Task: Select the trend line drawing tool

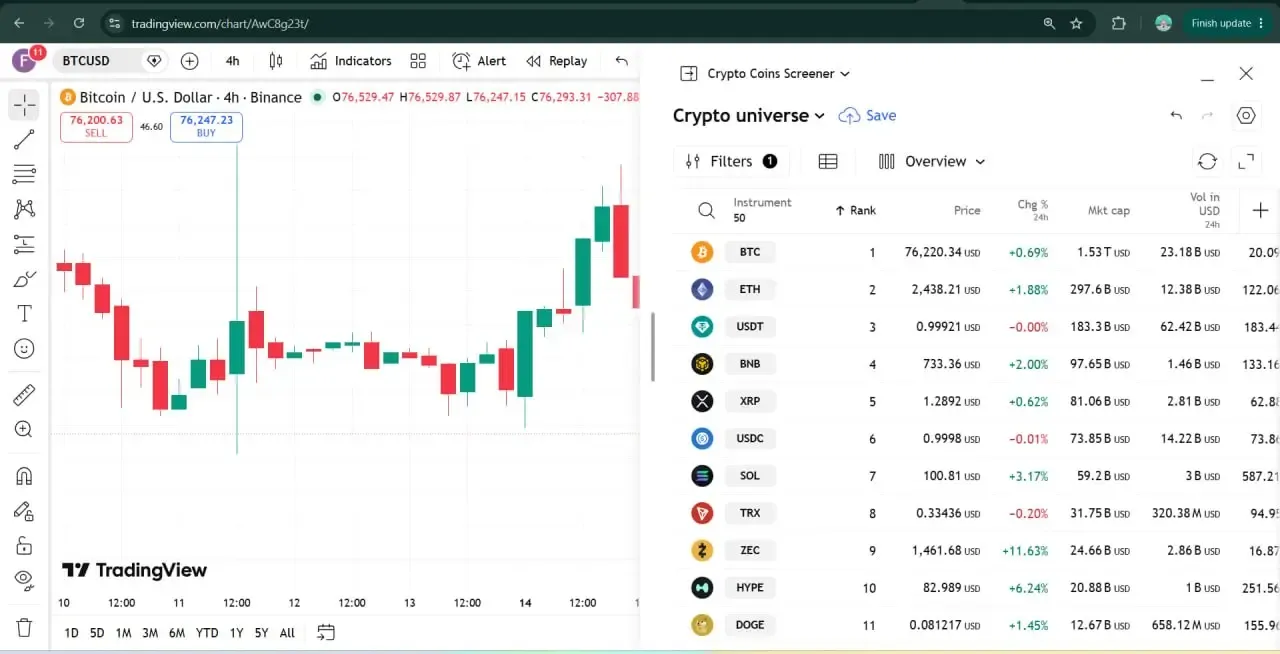Action: click(x=24, y=139)
